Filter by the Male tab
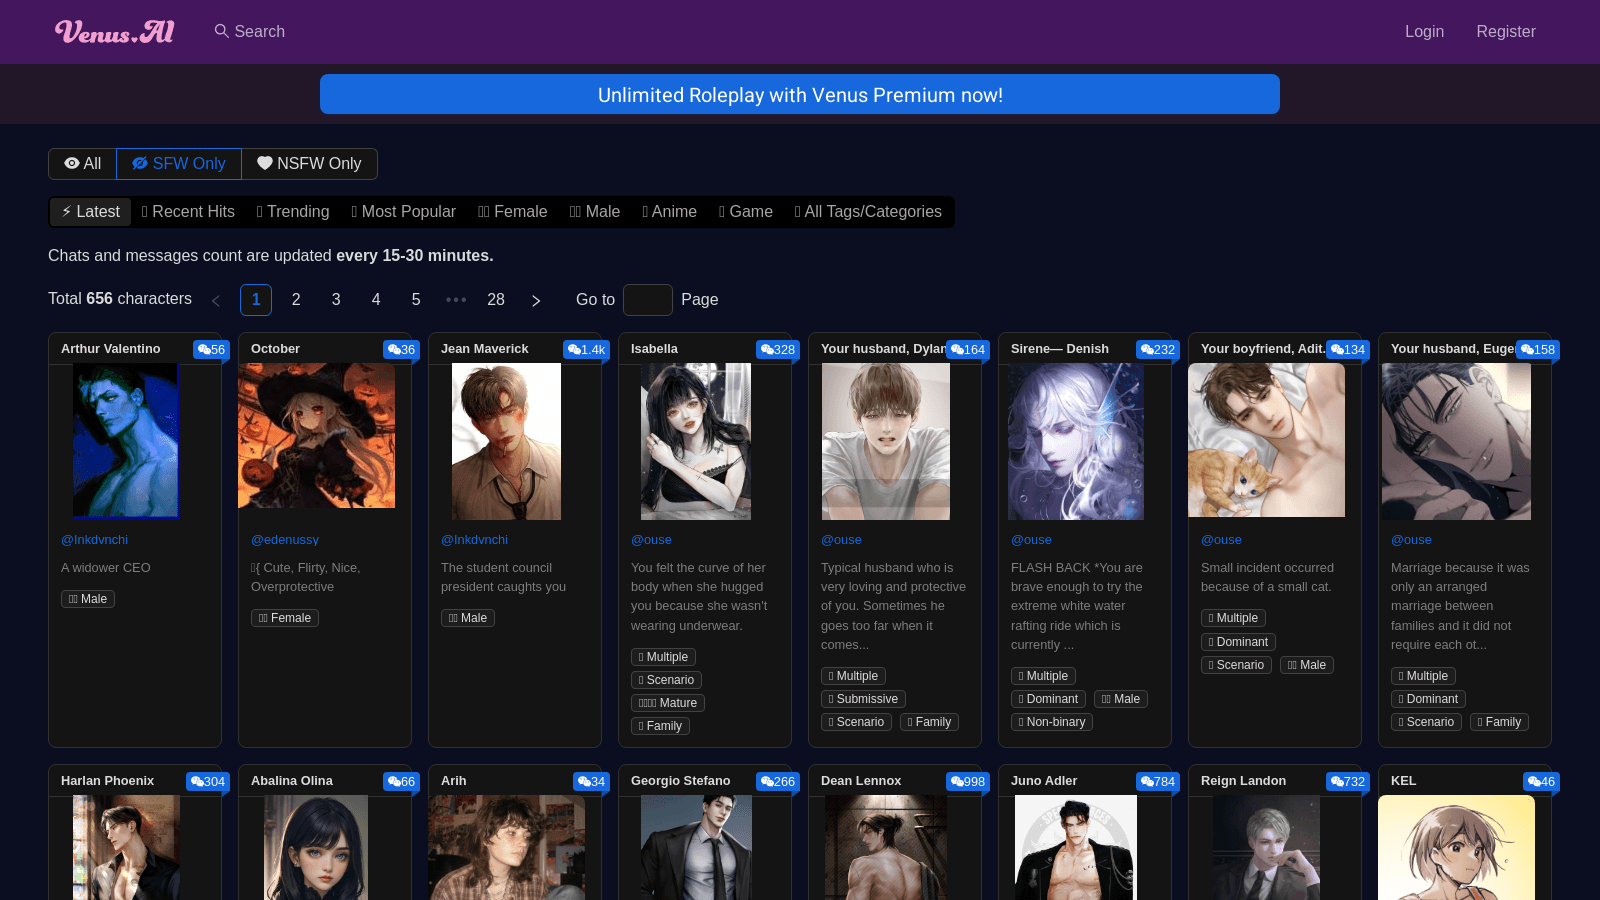Image resolution: width=1600 pixels, height=900 pixels. (595, 212)
